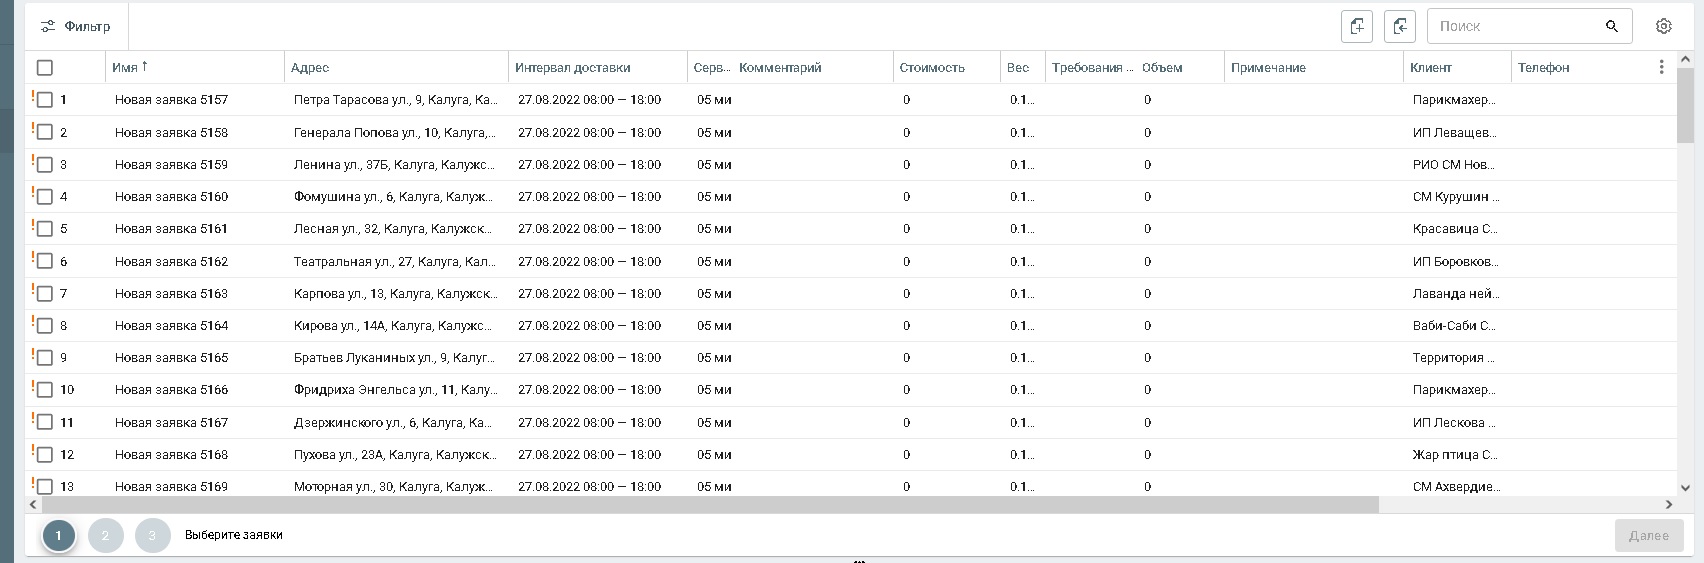Open table settings via the gear icon
1704x563 pixels.
(1663, 27)
